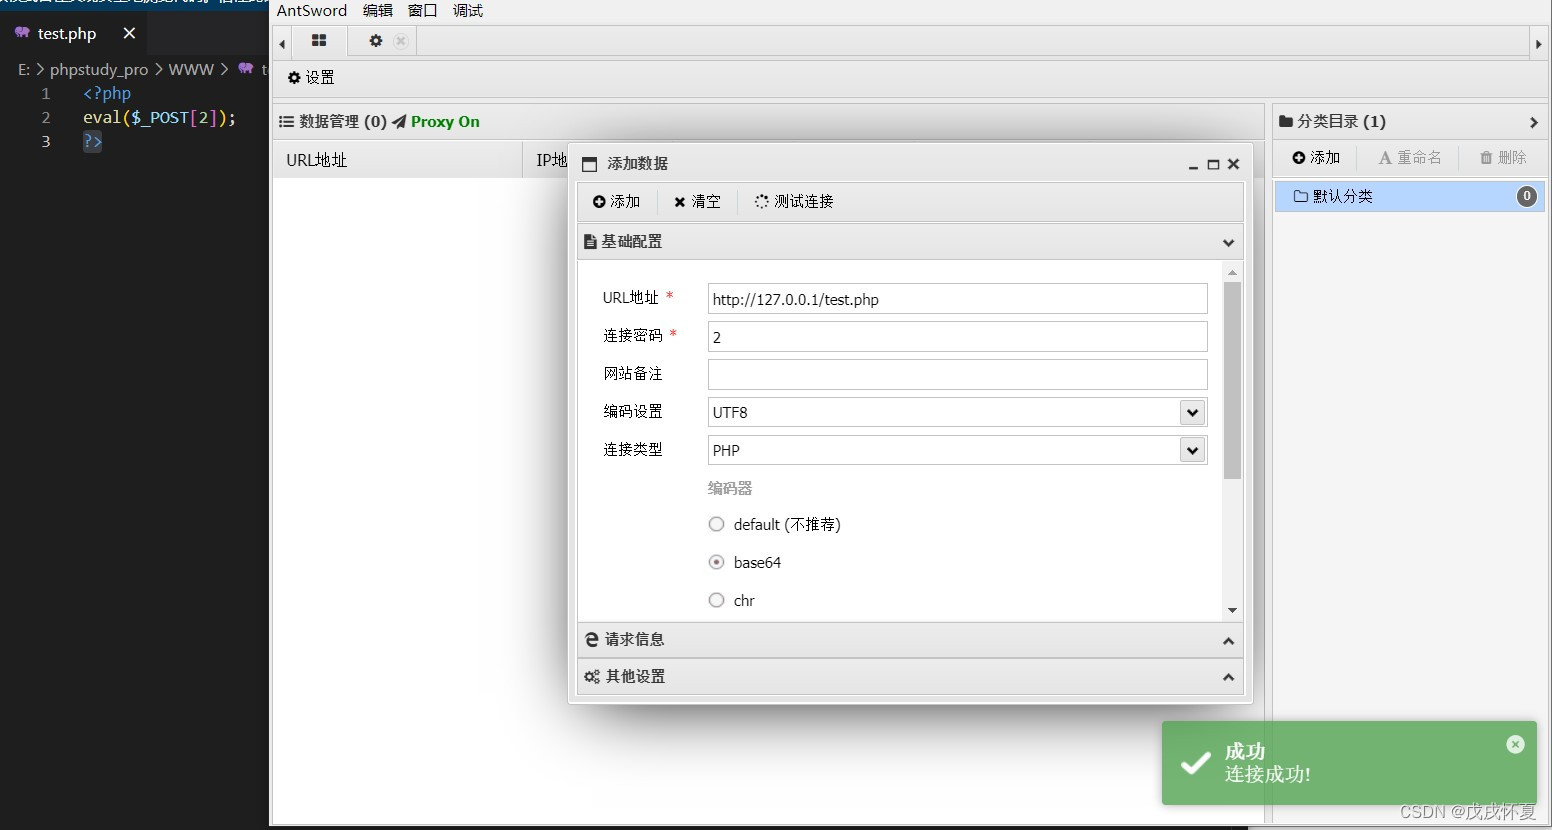Click the 连接密码 input field

point(957,337)
